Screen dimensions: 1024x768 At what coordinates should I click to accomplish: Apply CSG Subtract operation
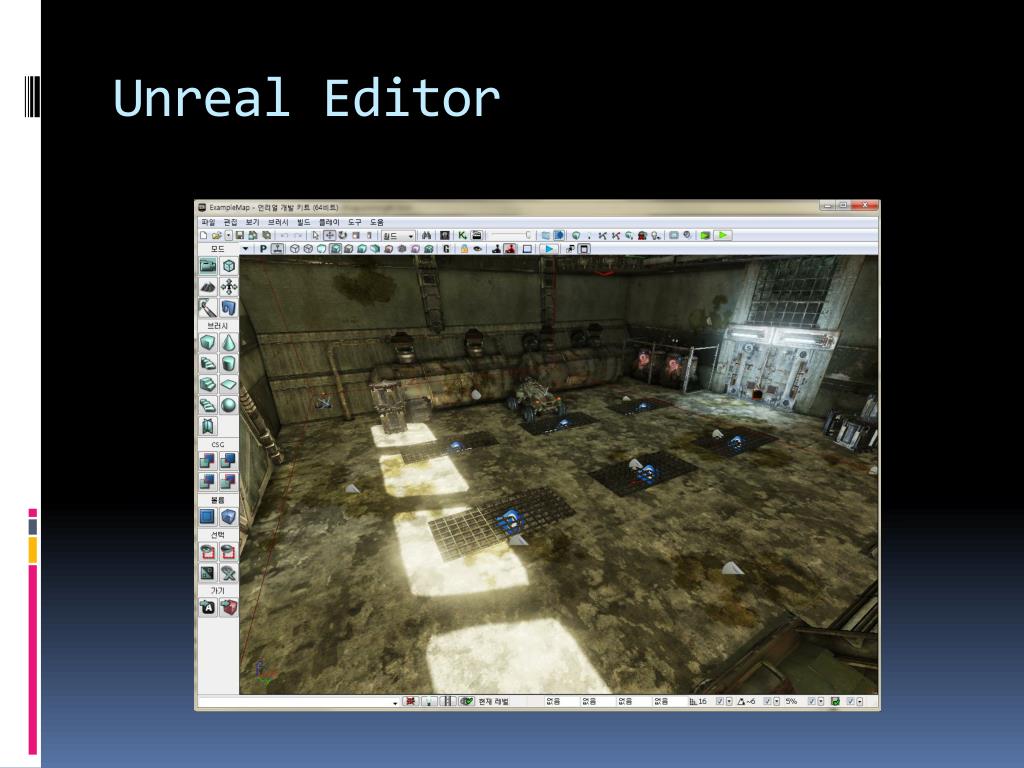[x=229, y=460]
